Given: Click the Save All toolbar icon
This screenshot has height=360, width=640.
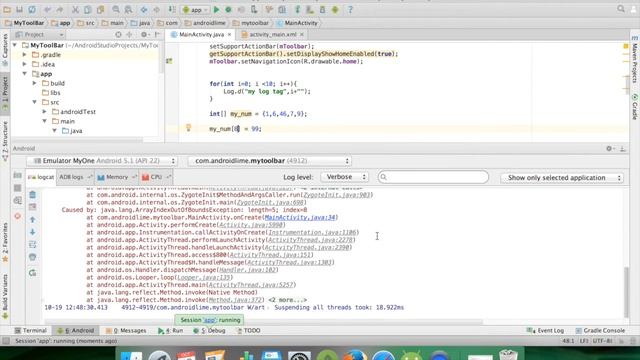Looking at the screenshot, I should [x=19, y=9].
